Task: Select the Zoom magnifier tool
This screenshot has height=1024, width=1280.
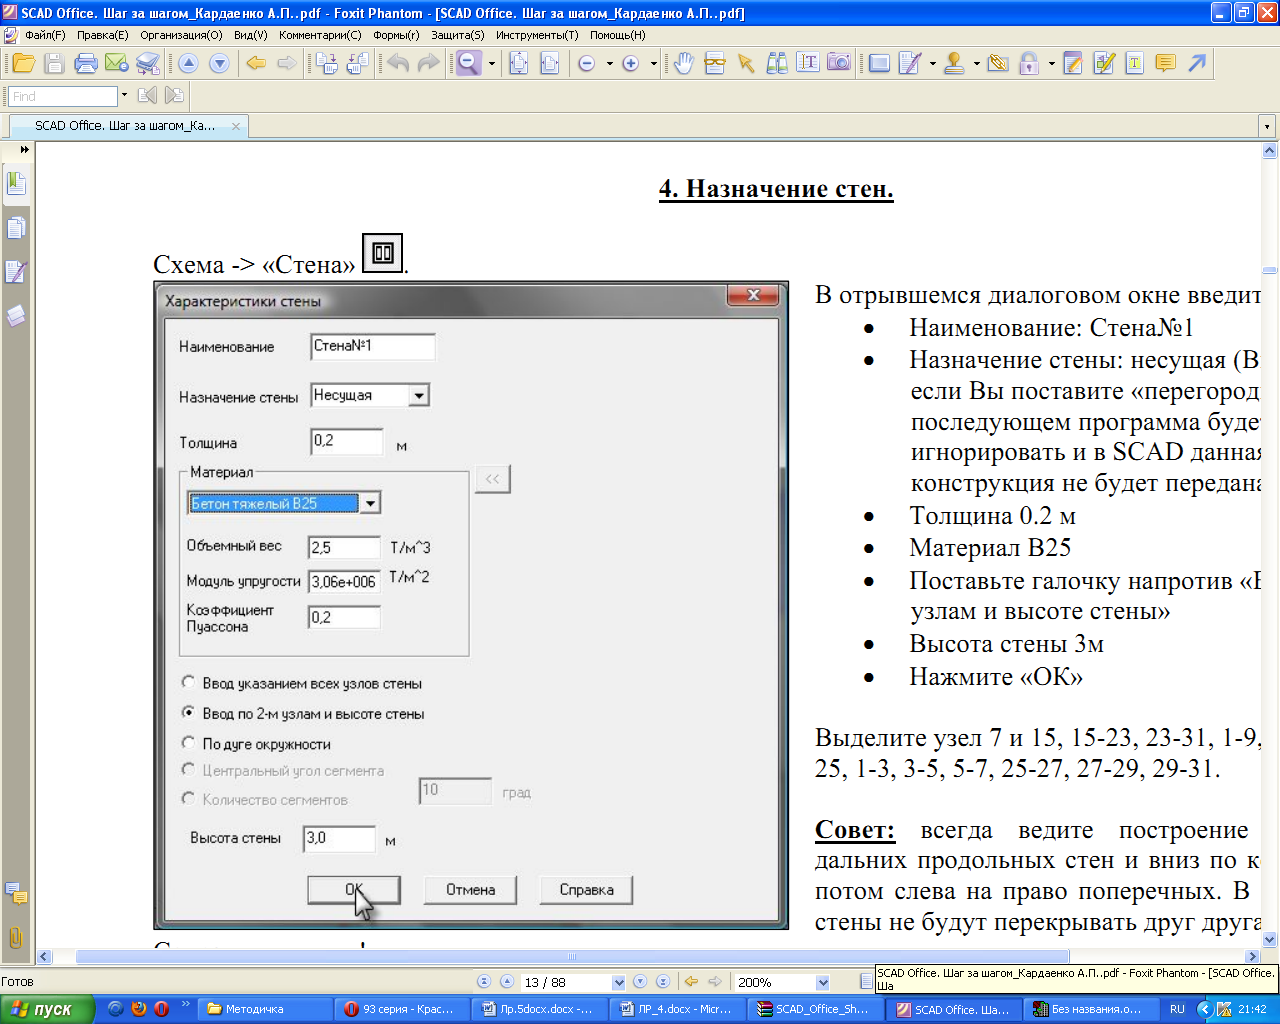Action: click(x=469, y=64)
